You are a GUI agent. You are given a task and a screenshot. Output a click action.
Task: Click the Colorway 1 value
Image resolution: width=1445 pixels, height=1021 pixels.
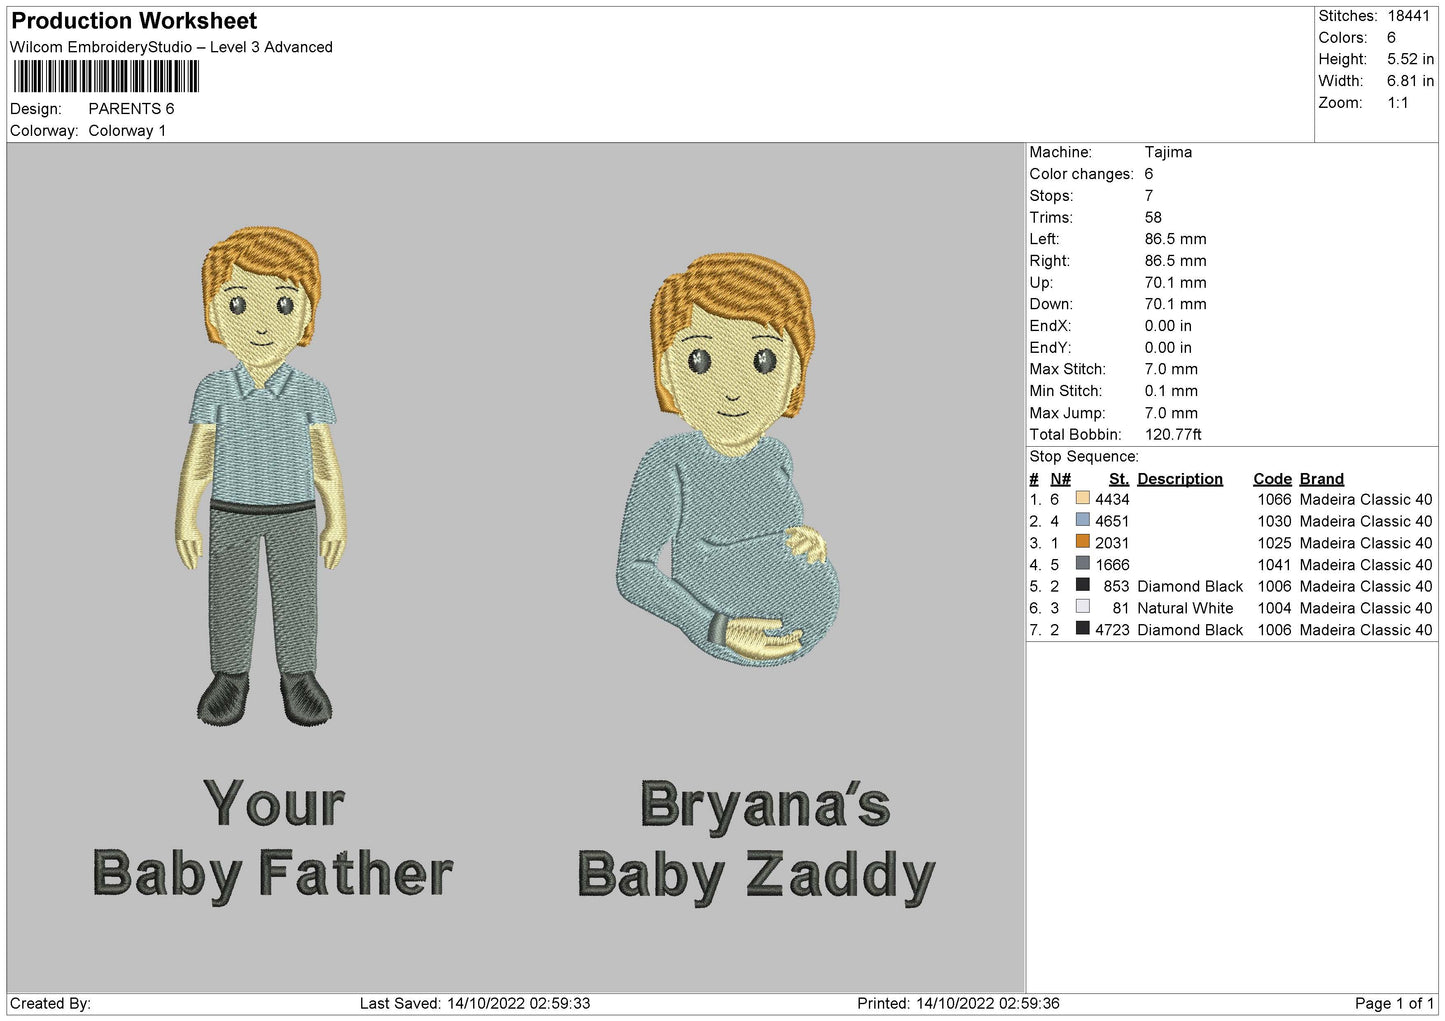click(127, 131)
